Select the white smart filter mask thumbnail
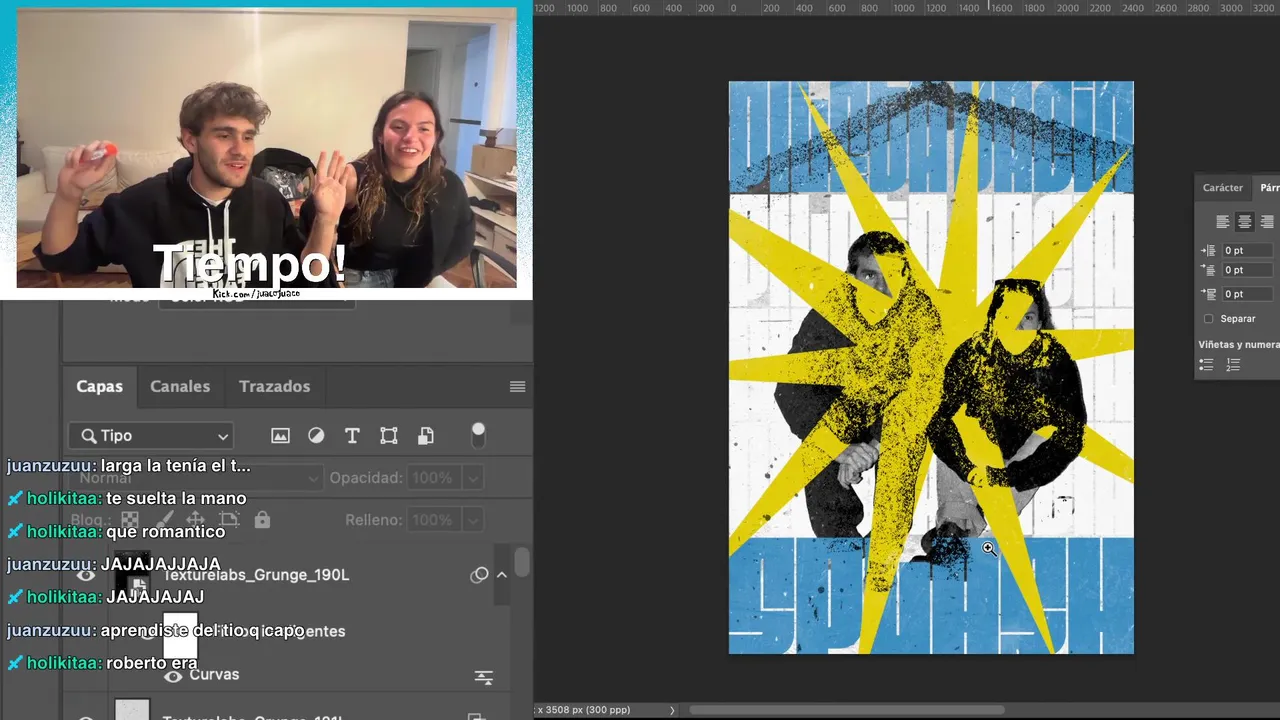The height and width of the screenshot is (720, 1280). click(180, 636)
